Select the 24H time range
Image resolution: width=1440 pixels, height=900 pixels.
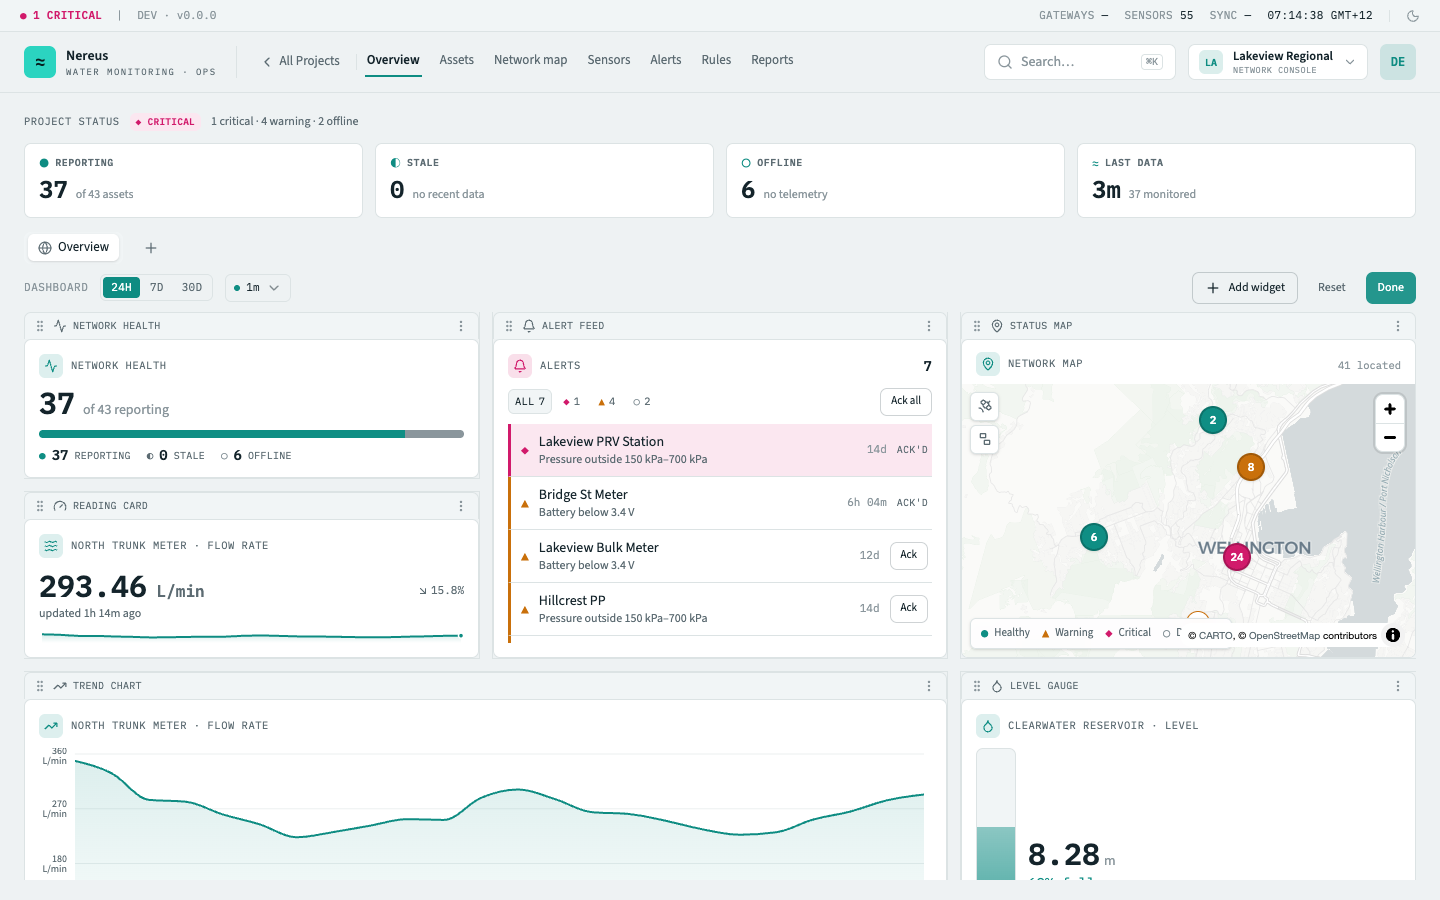click(121, 288)
